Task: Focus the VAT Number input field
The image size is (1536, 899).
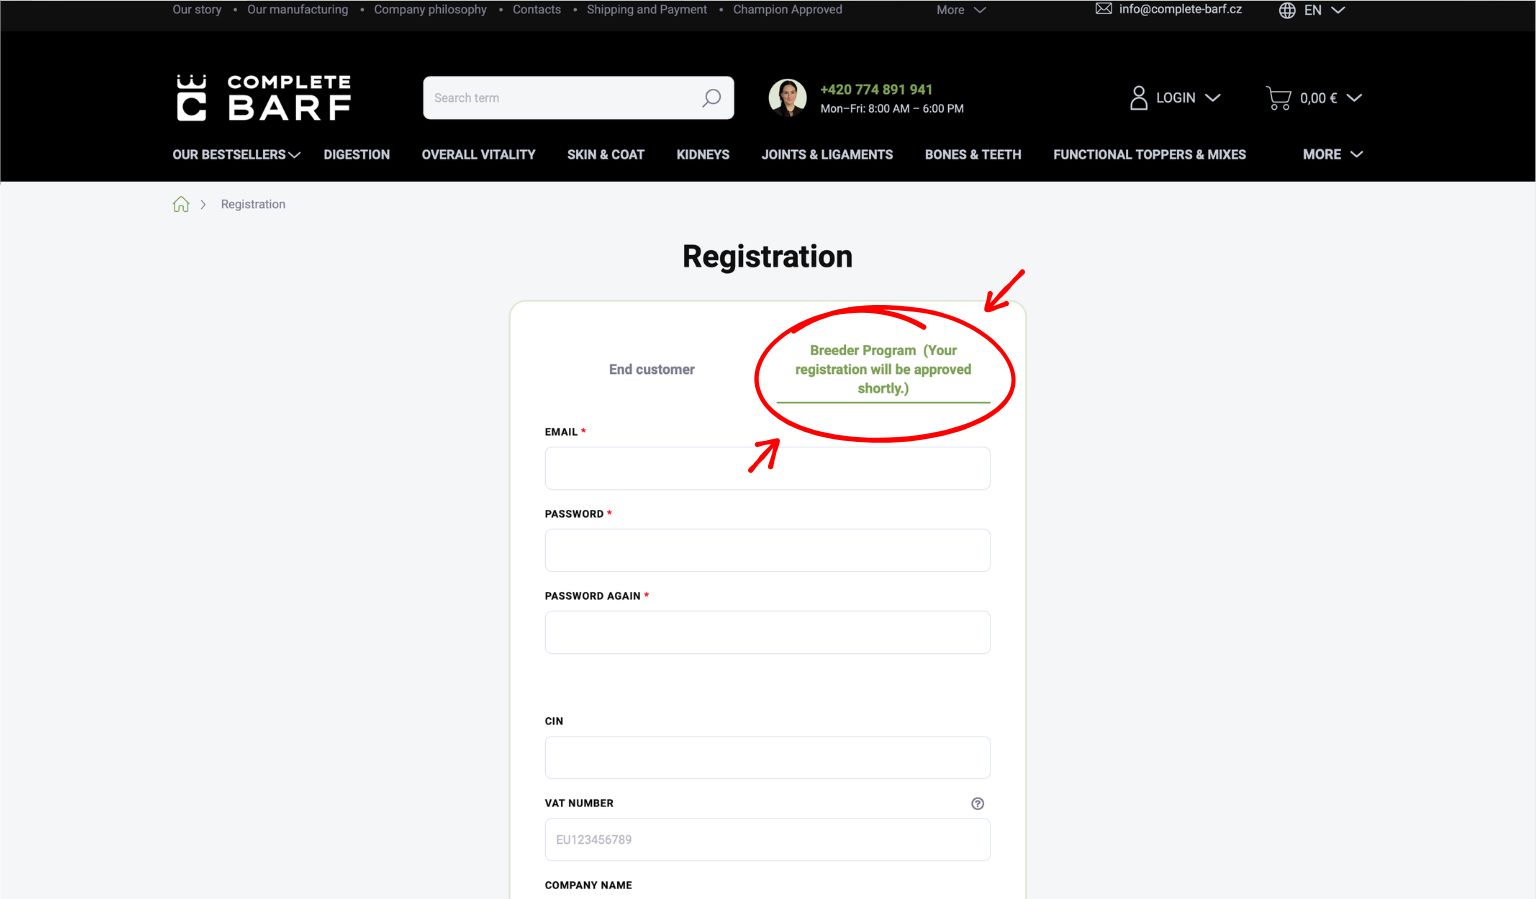Action: coord(768,839)
